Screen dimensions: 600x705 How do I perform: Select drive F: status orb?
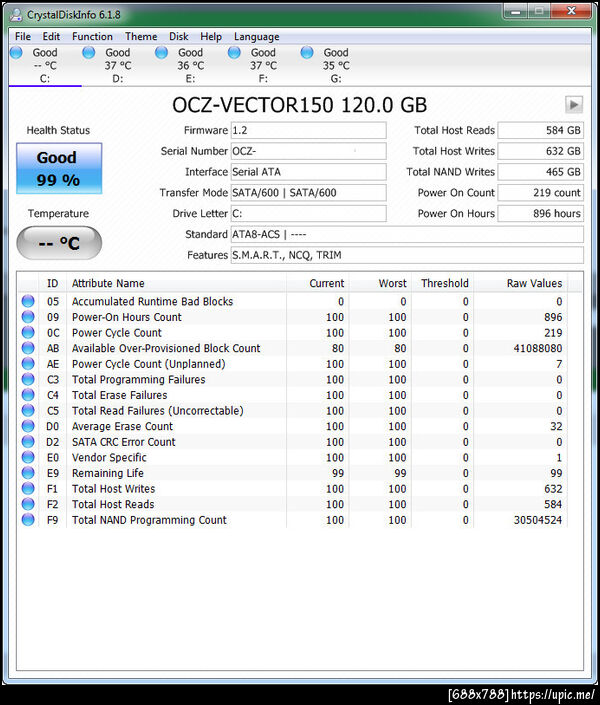[234, 53]
